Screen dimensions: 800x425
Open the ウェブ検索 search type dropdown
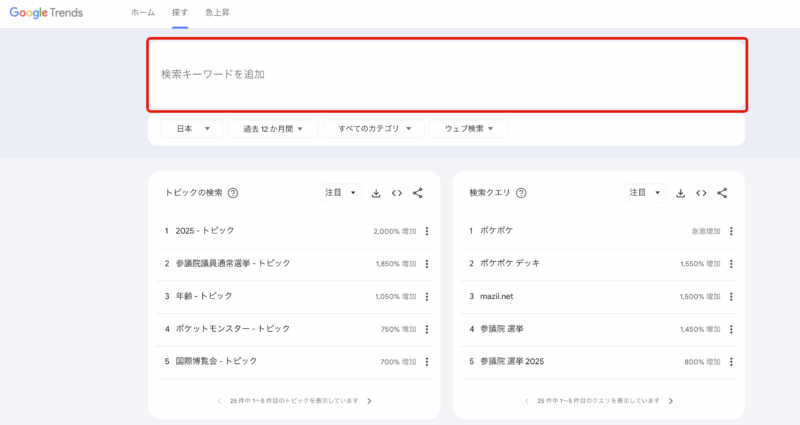(468, 129)
